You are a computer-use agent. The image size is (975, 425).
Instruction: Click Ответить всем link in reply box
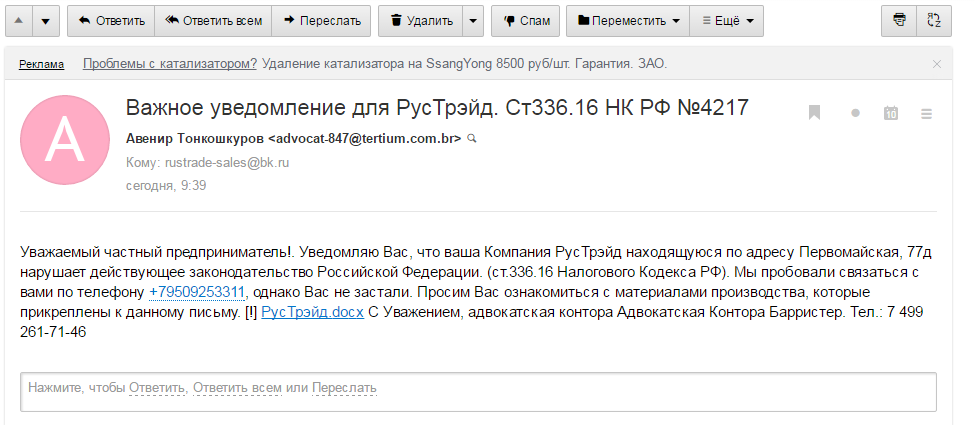[x=238, y=388]
